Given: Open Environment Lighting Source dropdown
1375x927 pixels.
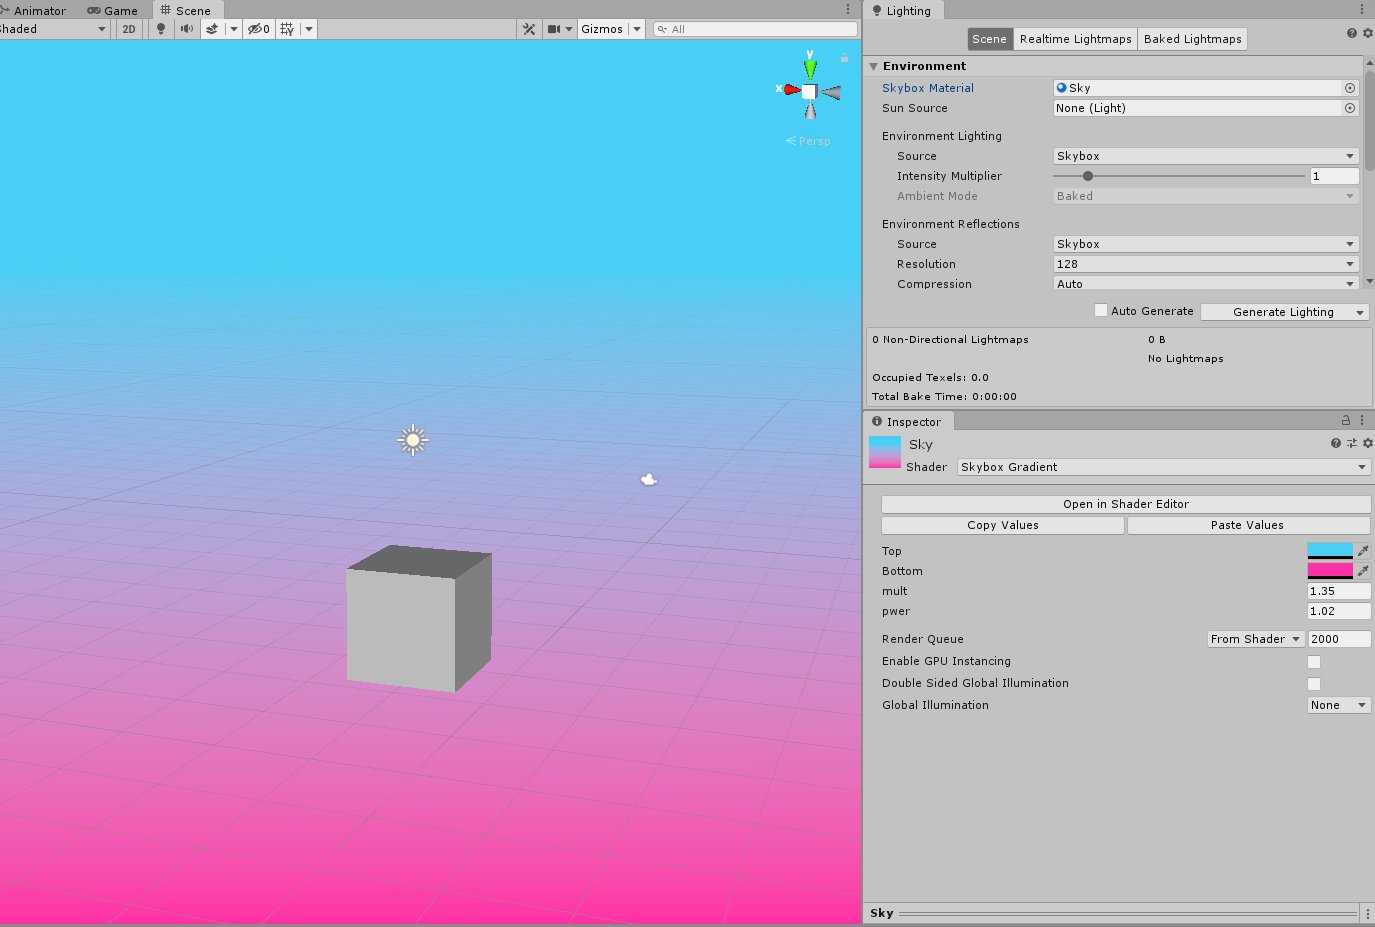Looking at the screenshot, I should click(x=1206, y=156).
